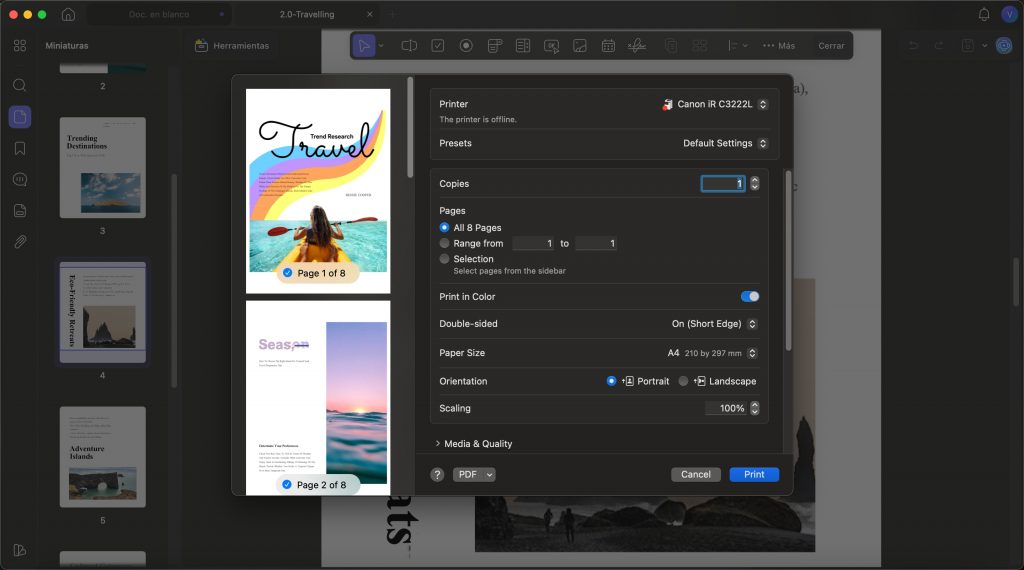Click the Scaling 100% field
The height and width of the screenshot is (570, 1024).
(726, 408)
